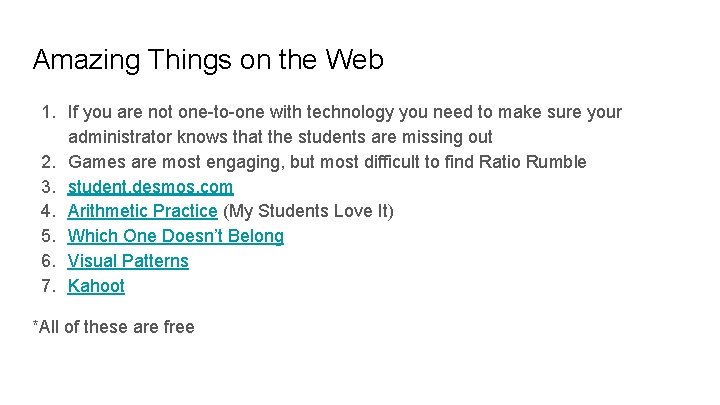
Task: Click the '(My Students Love It)' note
Action: click(308, 211)
